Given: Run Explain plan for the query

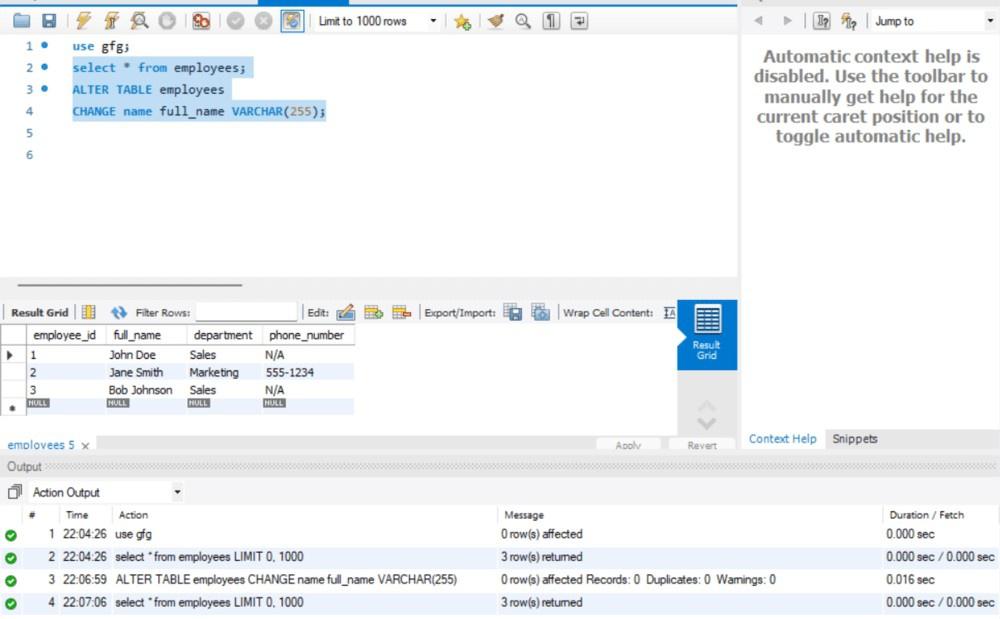Looking at the screenshot, I should [140, 20].
